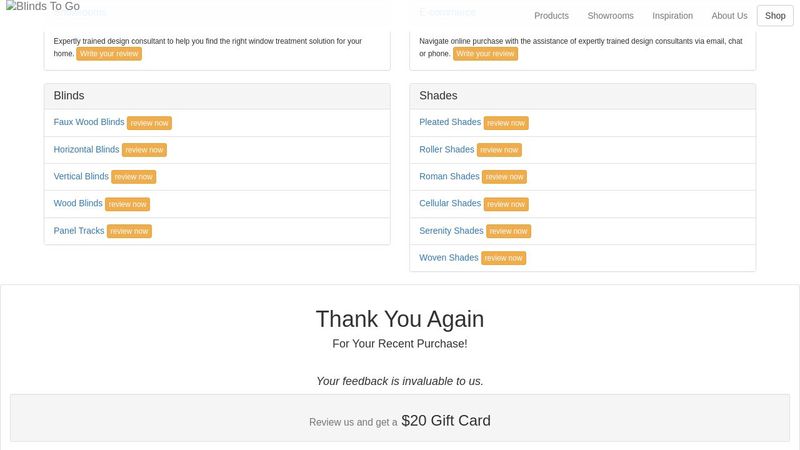Review now for Serenity Shades
Viewport: 800px width, 450px height.
point(508,231)
